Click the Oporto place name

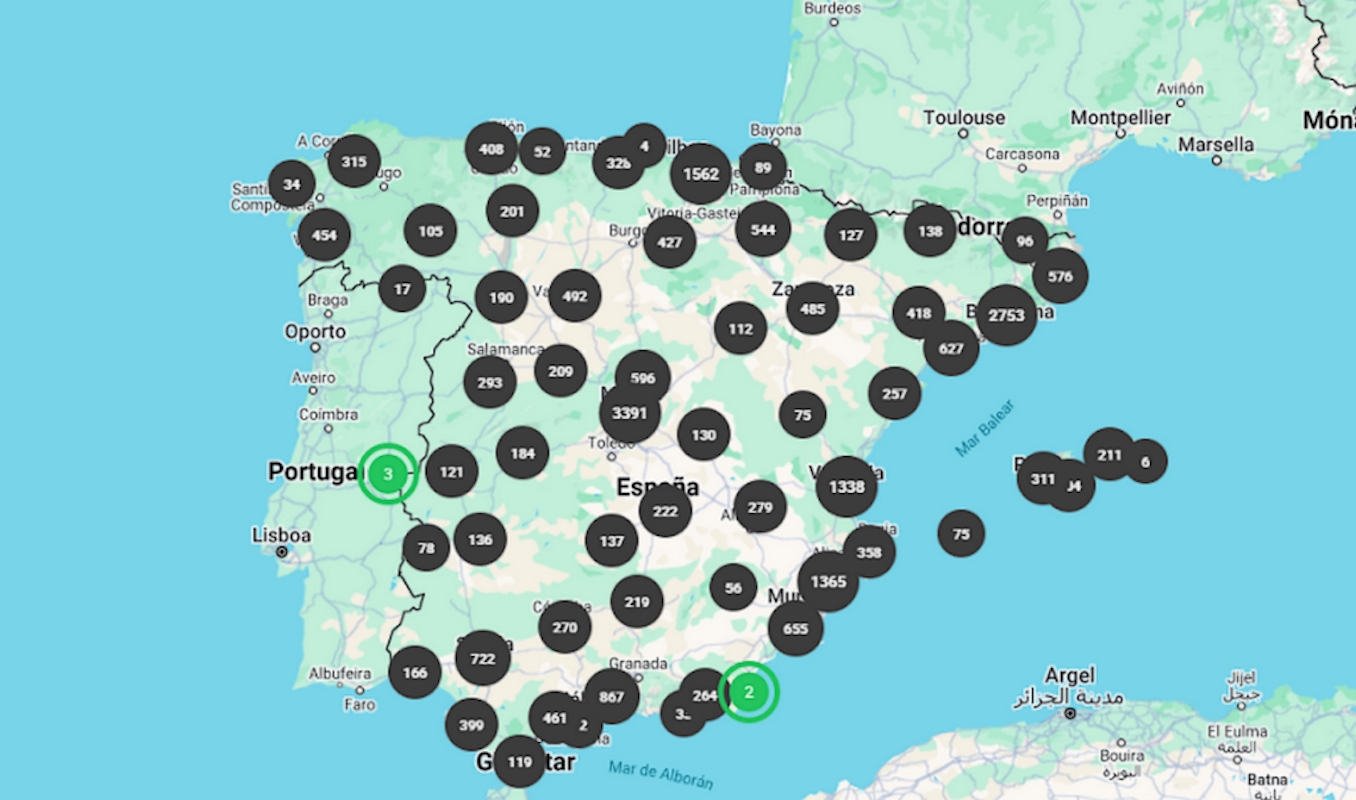tap(316, 330)
